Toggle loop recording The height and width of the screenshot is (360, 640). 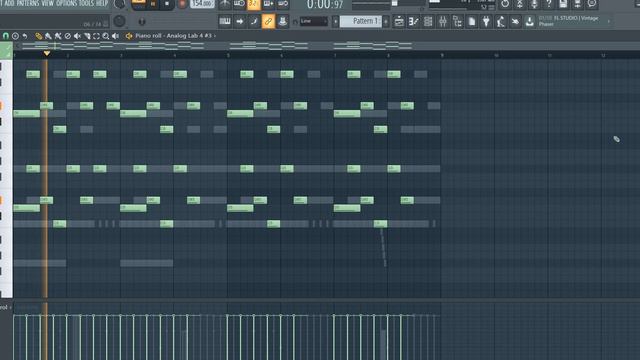coord(283,4)
